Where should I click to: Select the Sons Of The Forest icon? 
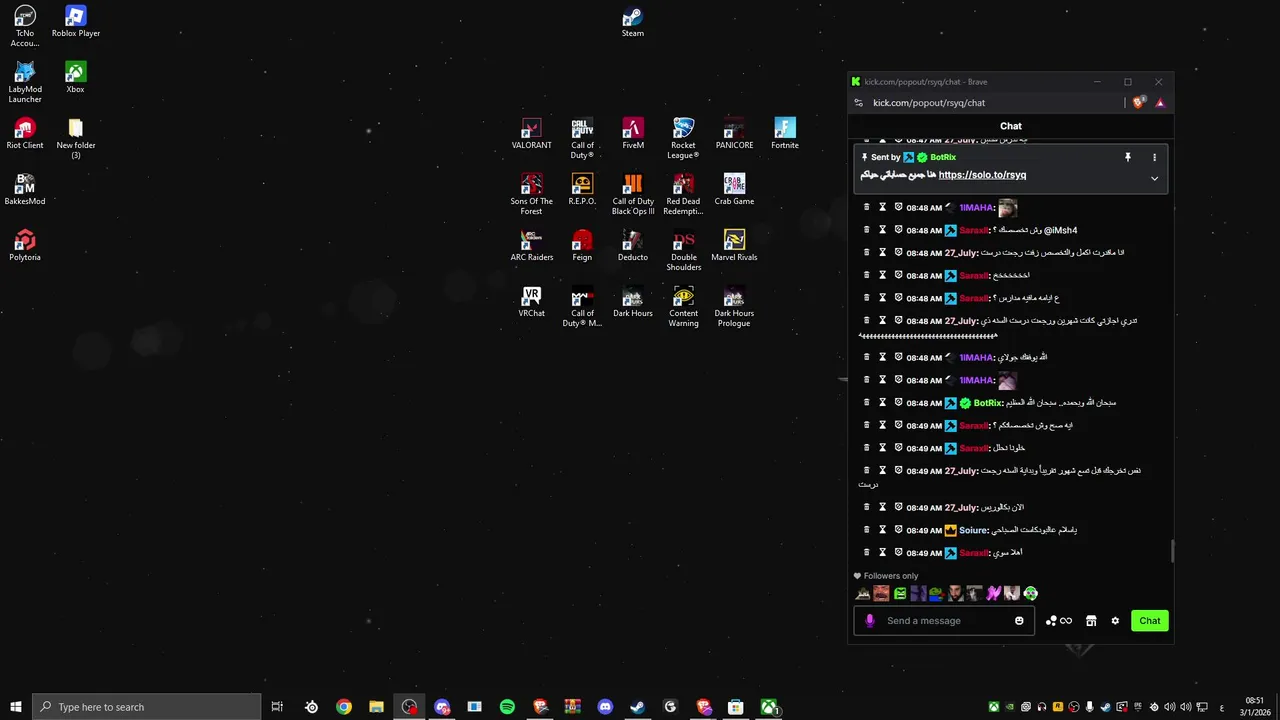point(531,194)
